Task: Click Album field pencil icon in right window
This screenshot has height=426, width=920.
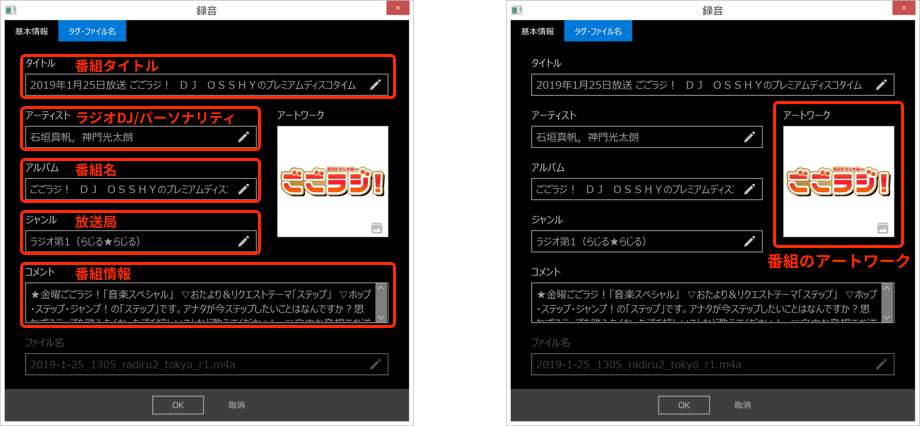Action: coord(749,189)
